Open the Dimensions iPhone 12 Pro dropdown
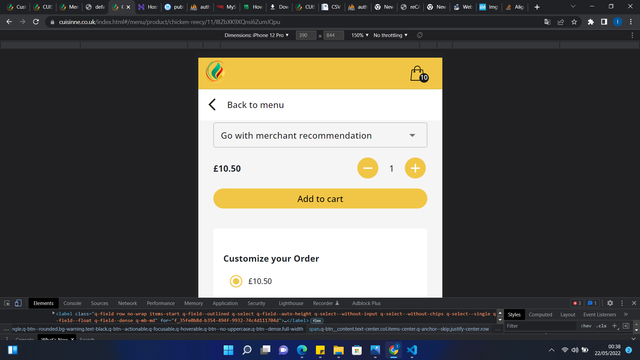This screenshot has height=360, width=640. tap(256, 35)
